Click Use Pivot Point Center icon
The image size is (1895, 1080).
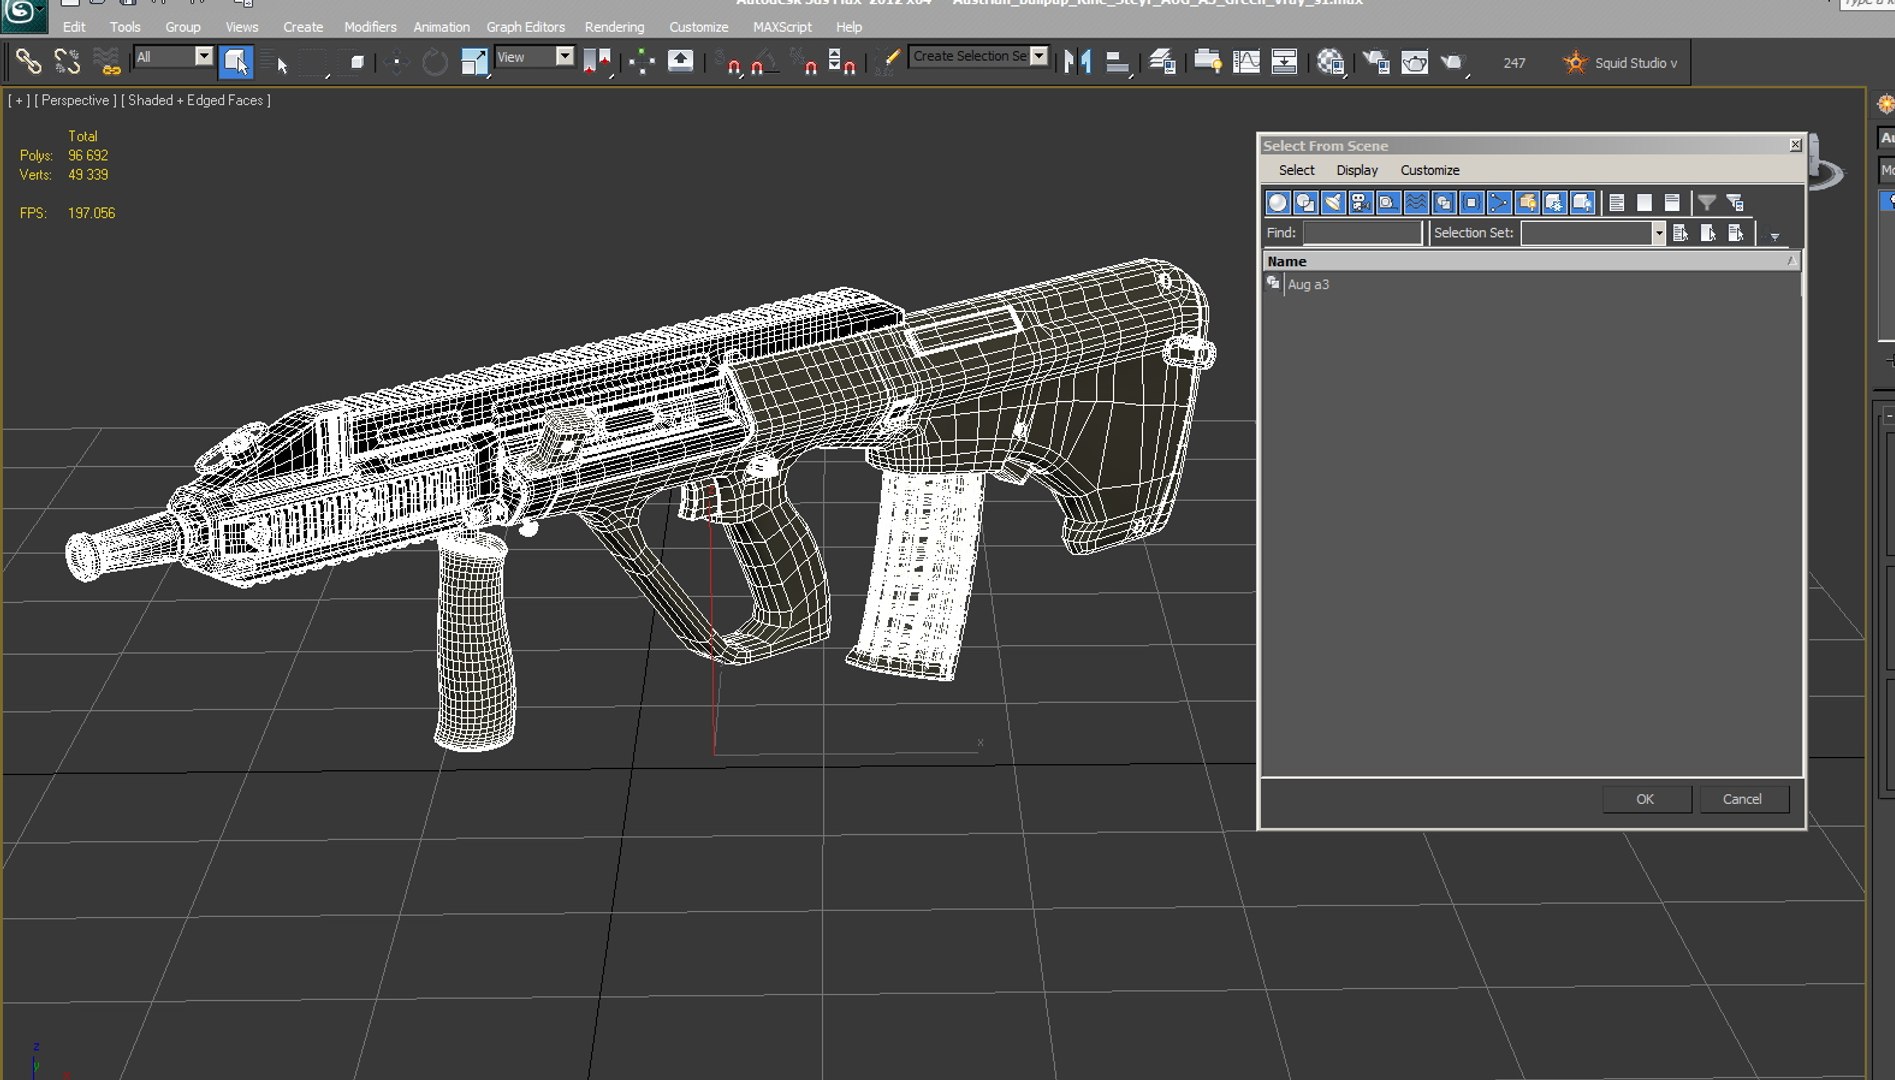(x=598, y=62)
